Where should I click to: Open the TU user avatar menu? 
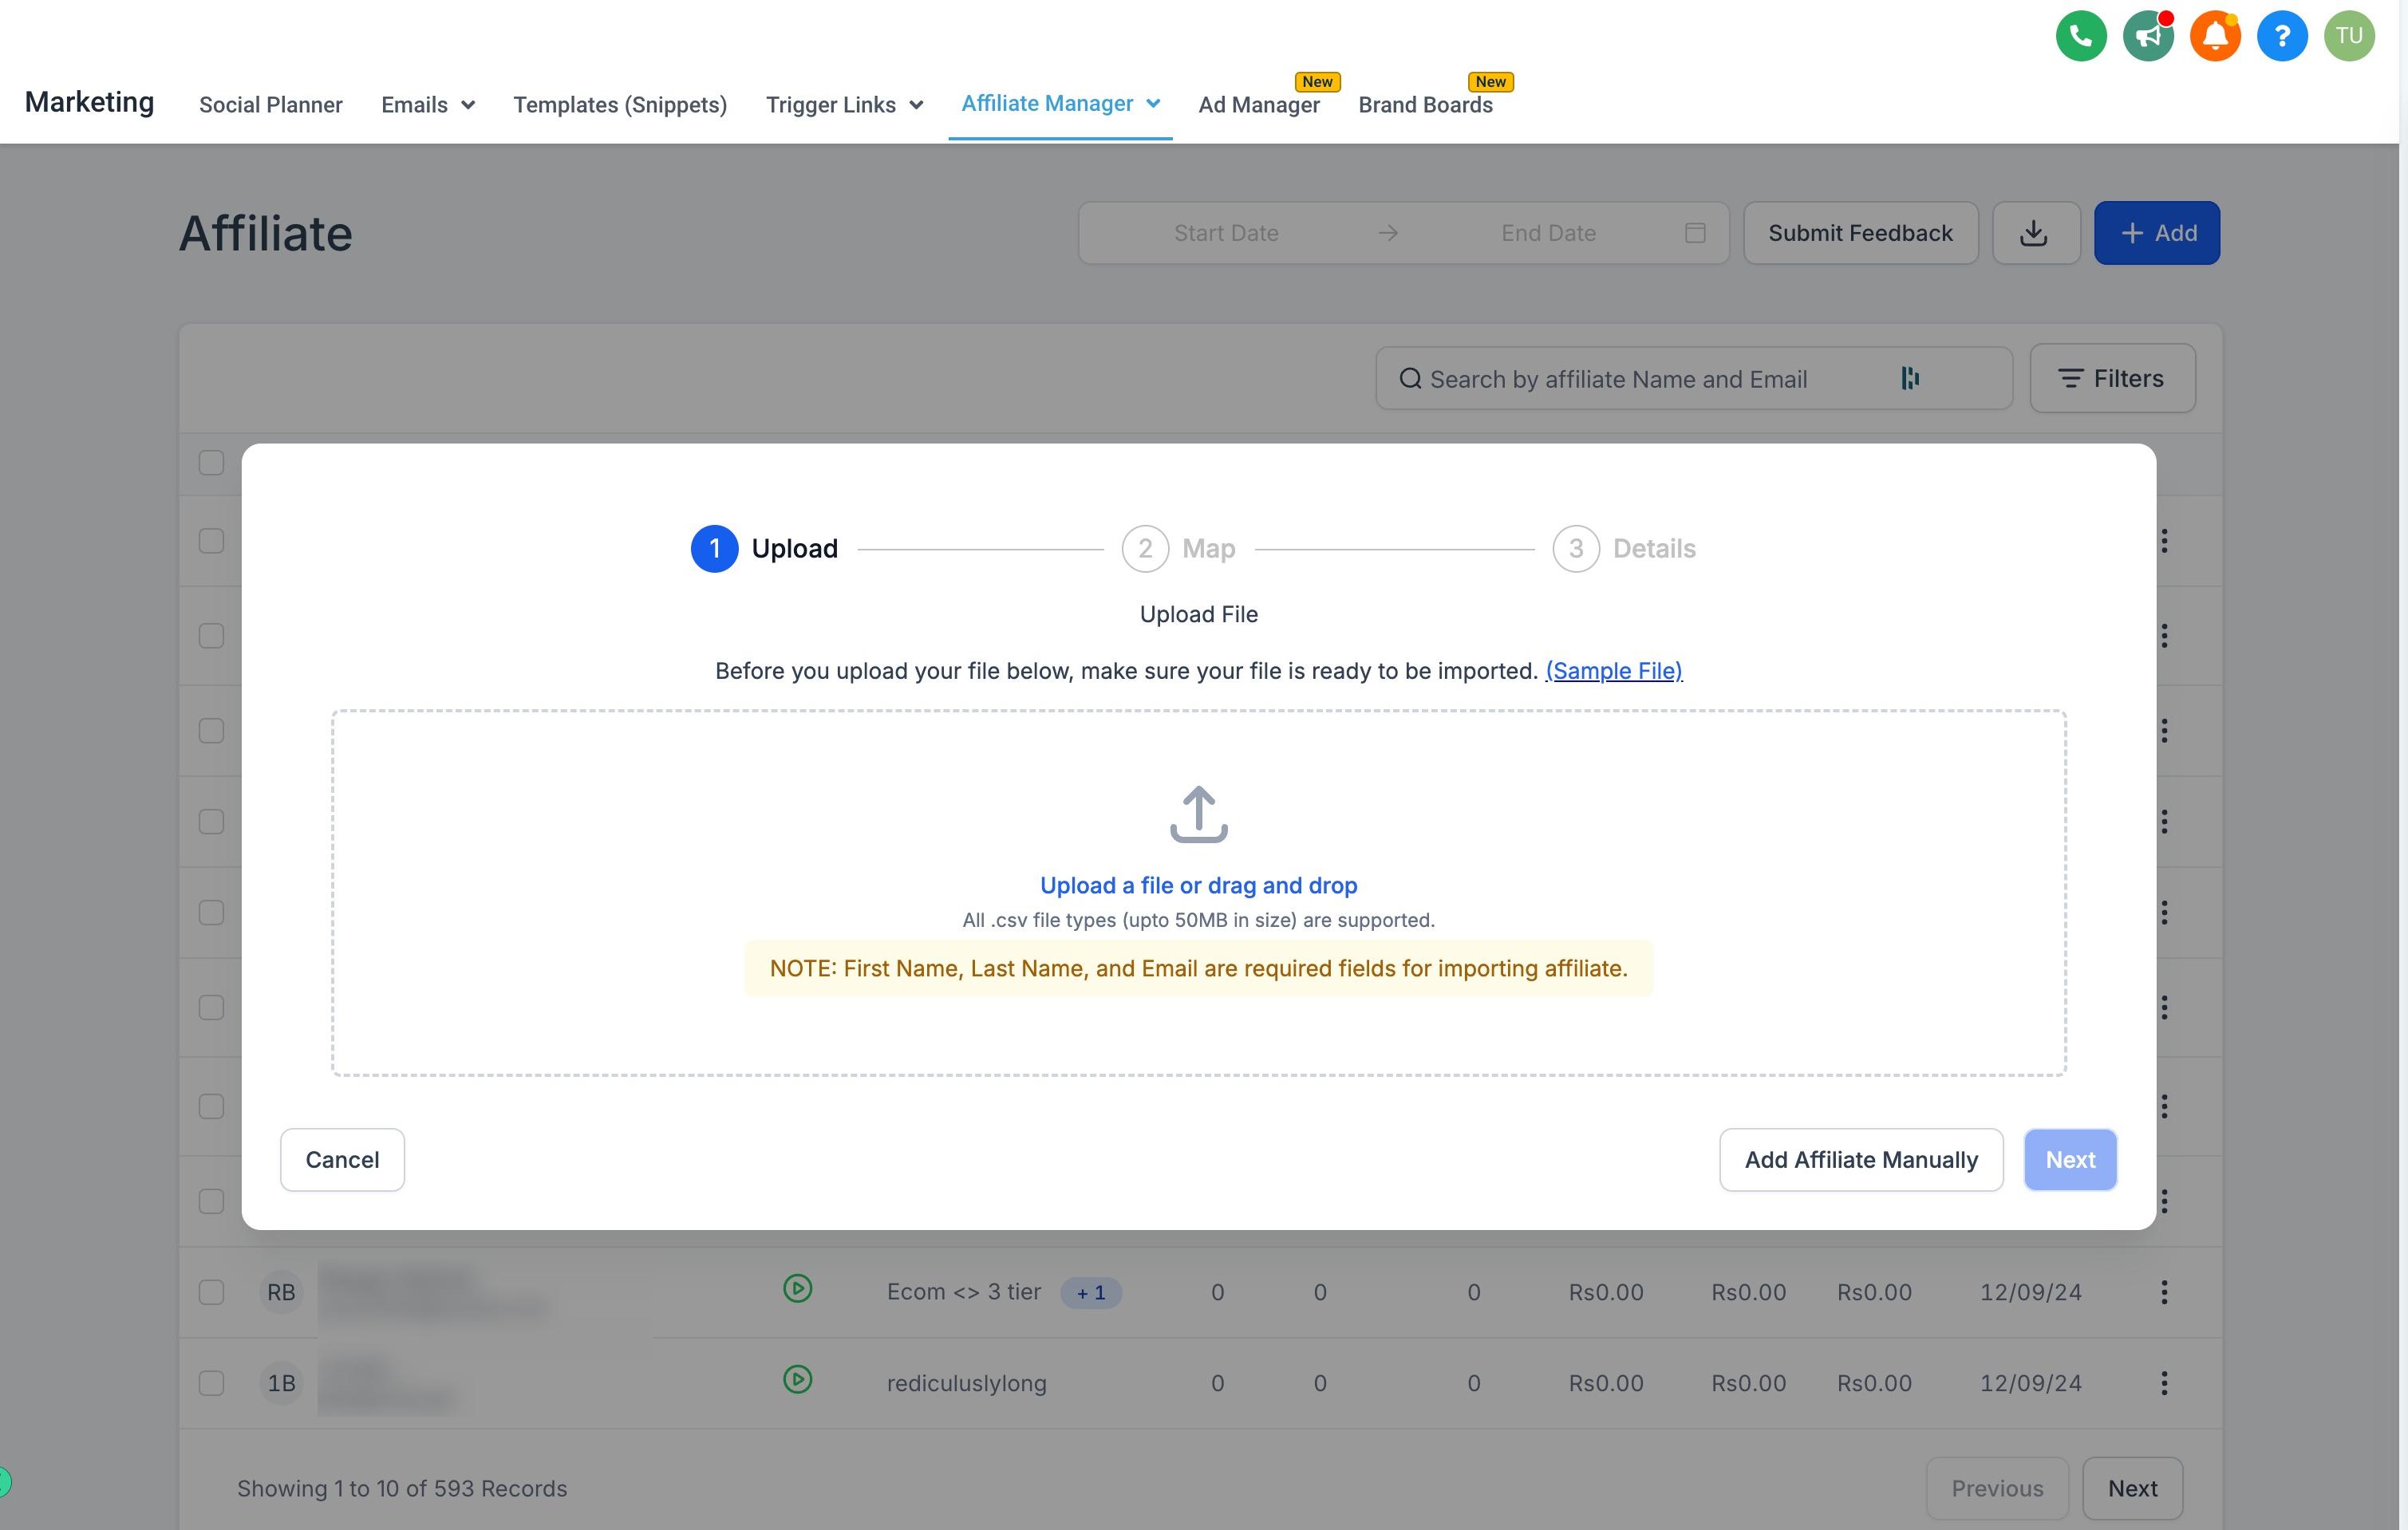pyautogui.click(x=2349, y=36)
